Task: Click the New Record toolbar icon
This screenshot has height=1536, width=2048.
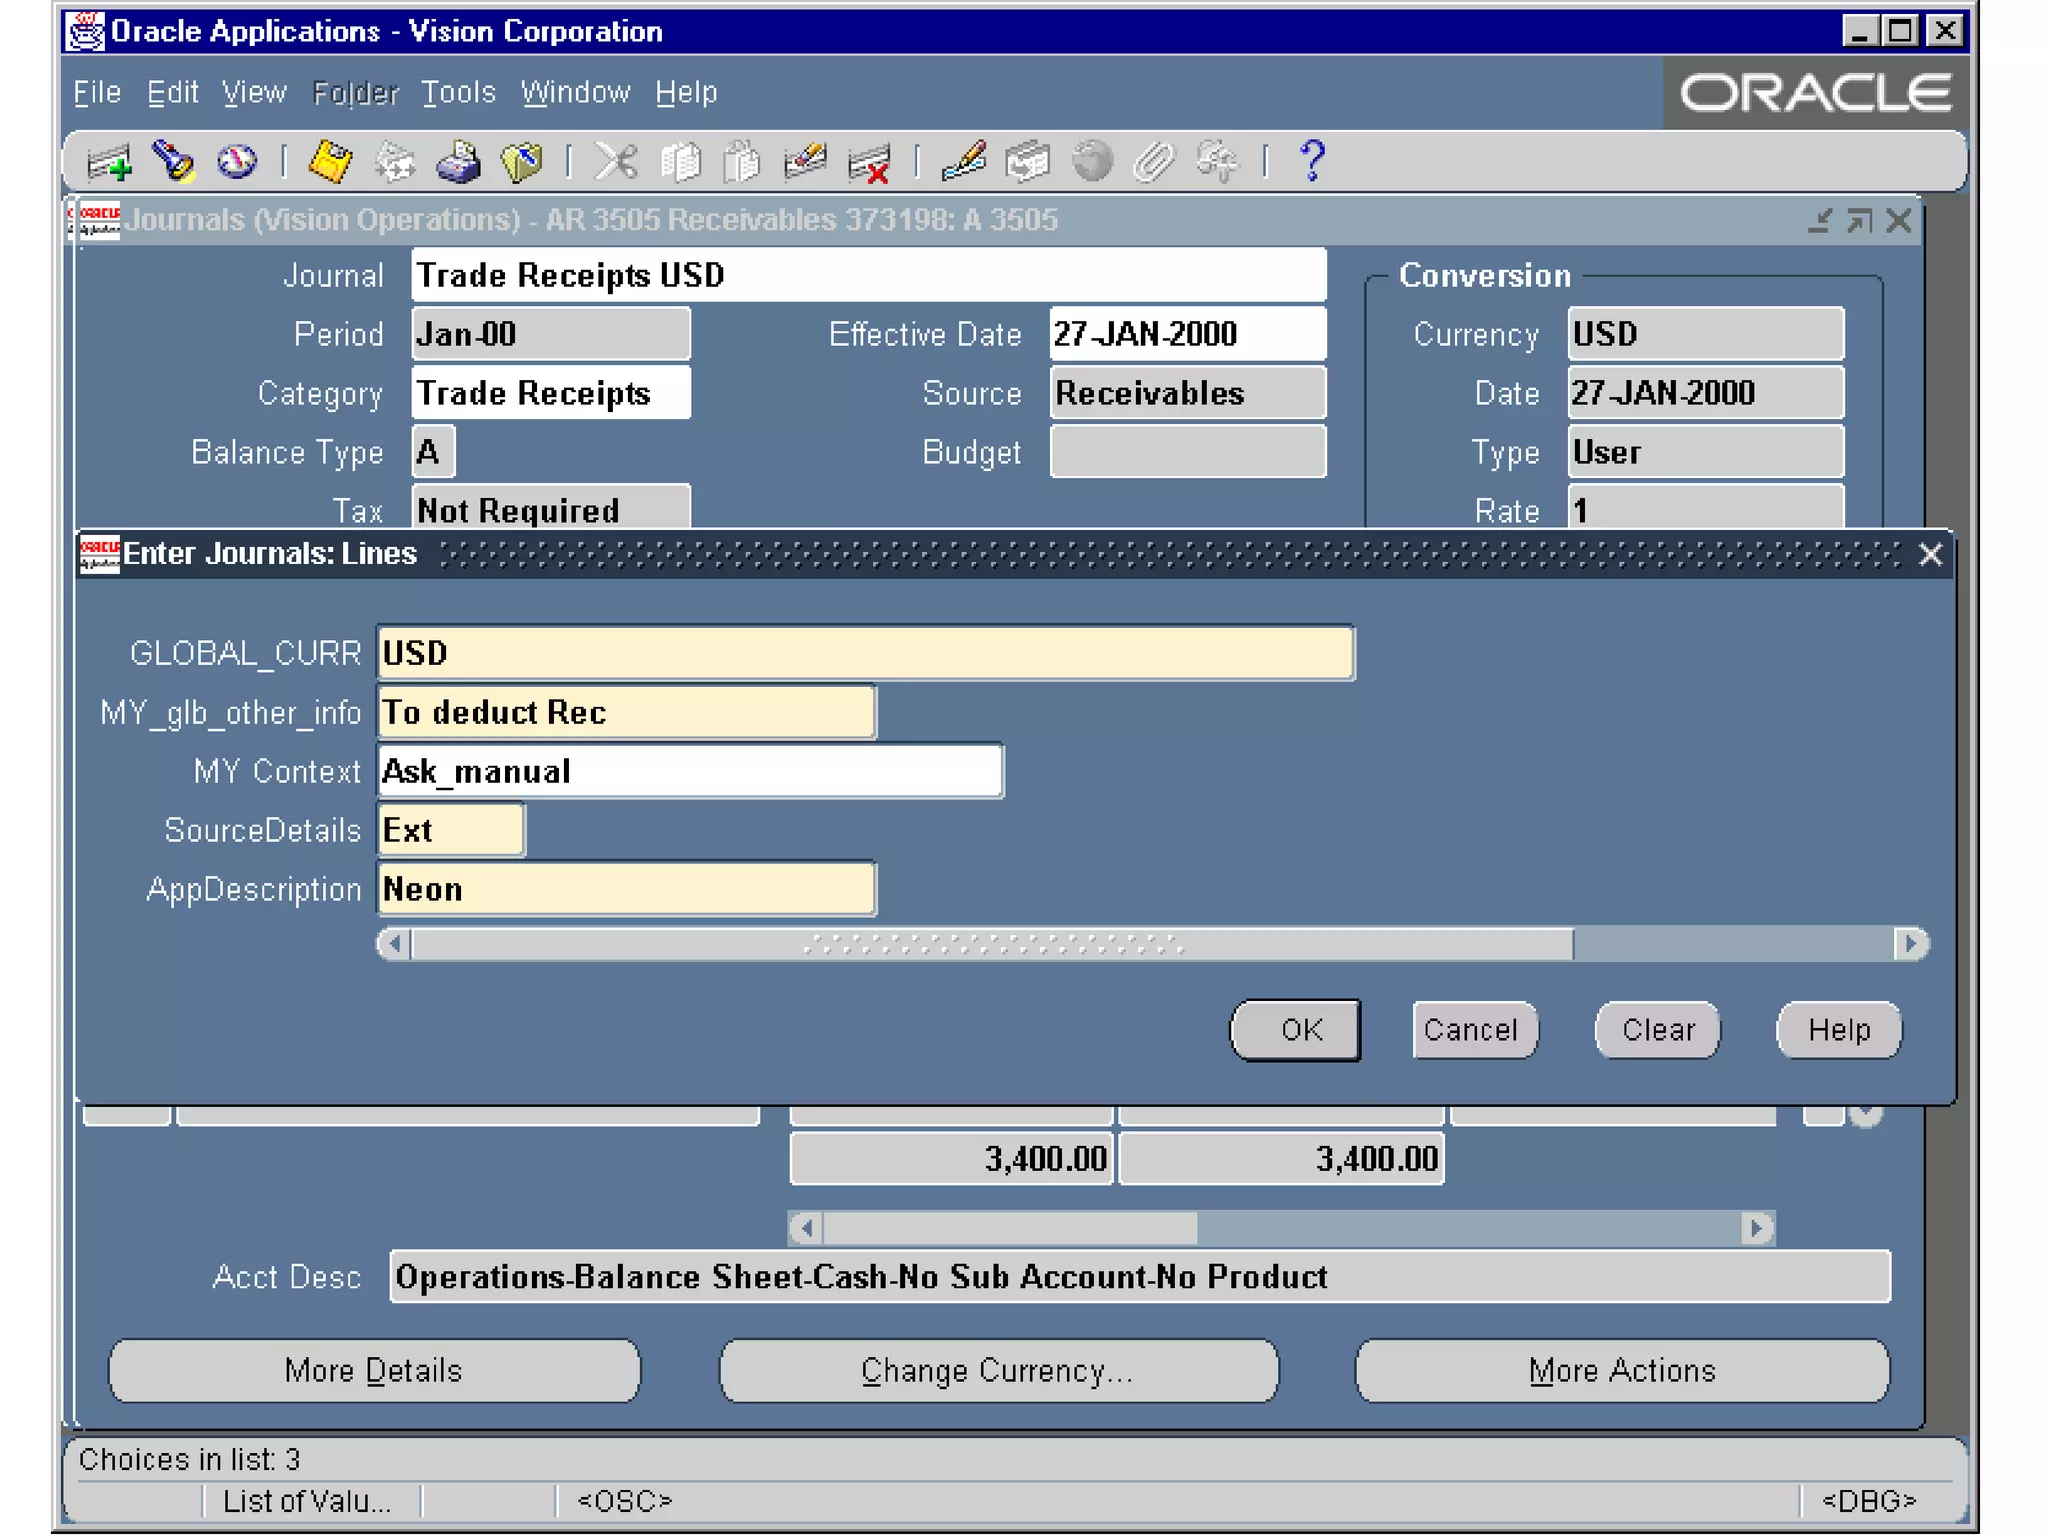Action: (109, 162)
